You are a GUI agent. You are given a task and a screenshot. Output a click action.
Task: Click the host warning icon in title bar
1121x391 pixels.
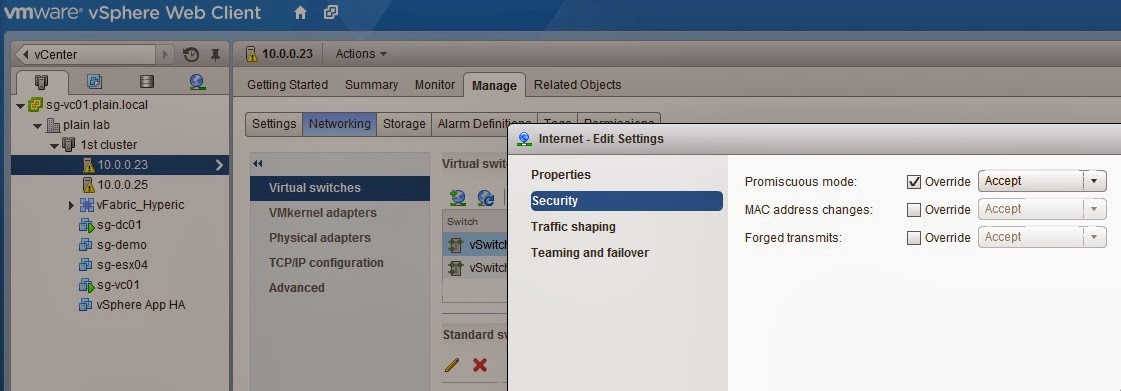pos(251,54)
